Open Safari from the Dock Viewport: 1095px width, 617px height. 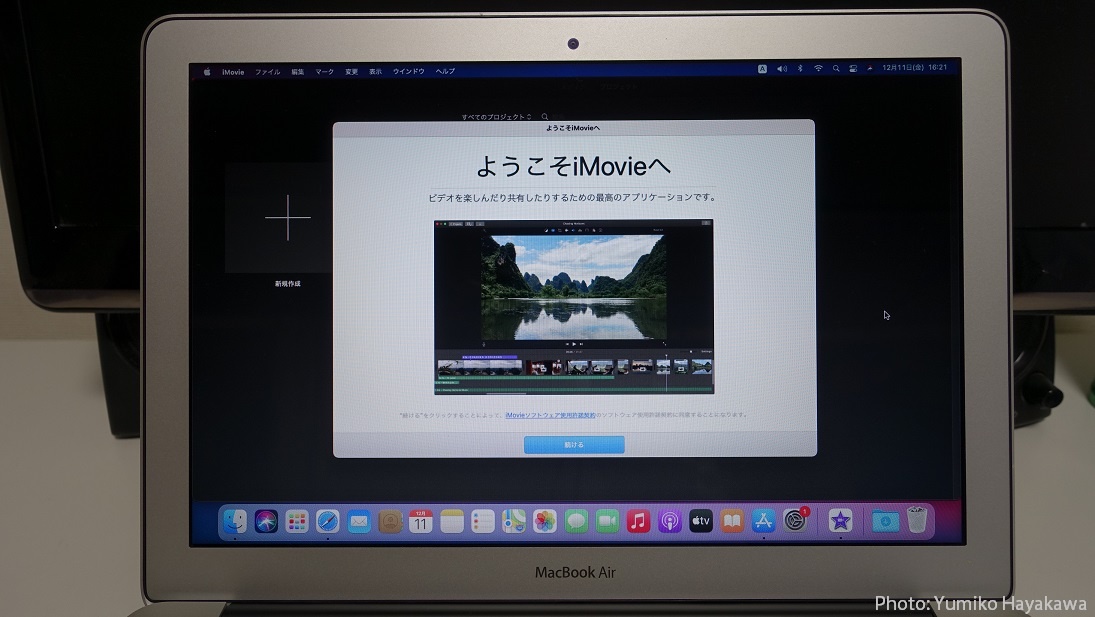tap(328, 521)
